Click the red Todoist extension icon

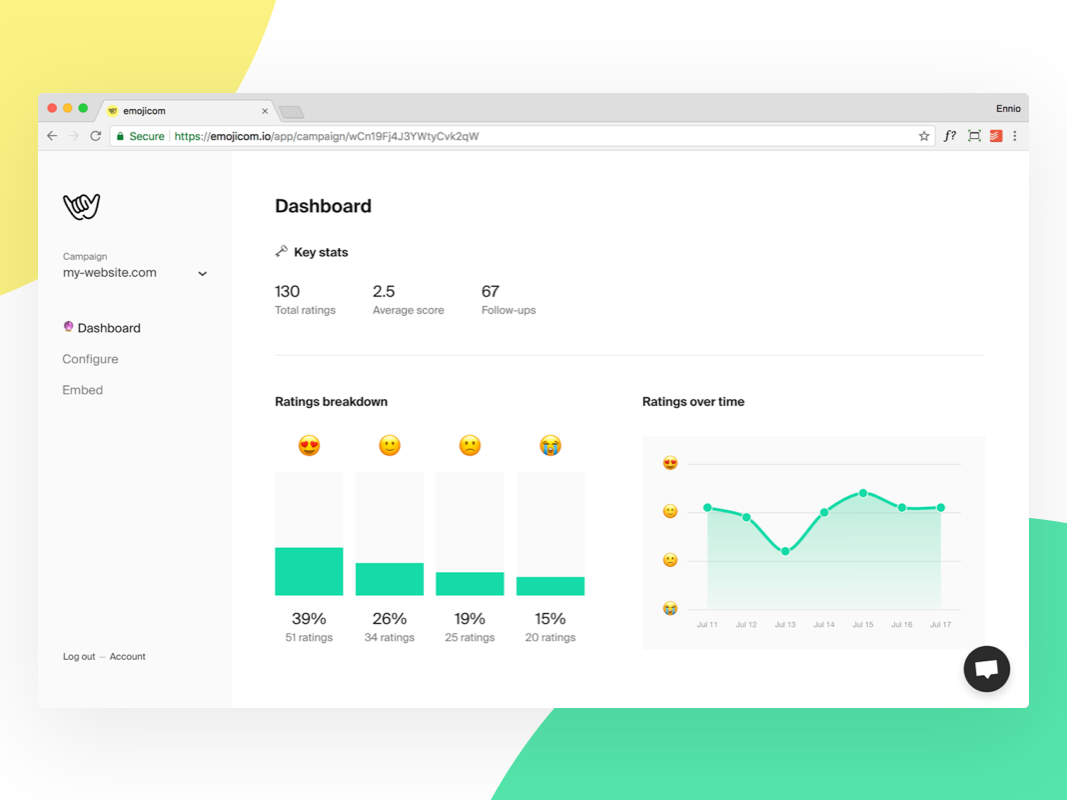click(996, 136)
